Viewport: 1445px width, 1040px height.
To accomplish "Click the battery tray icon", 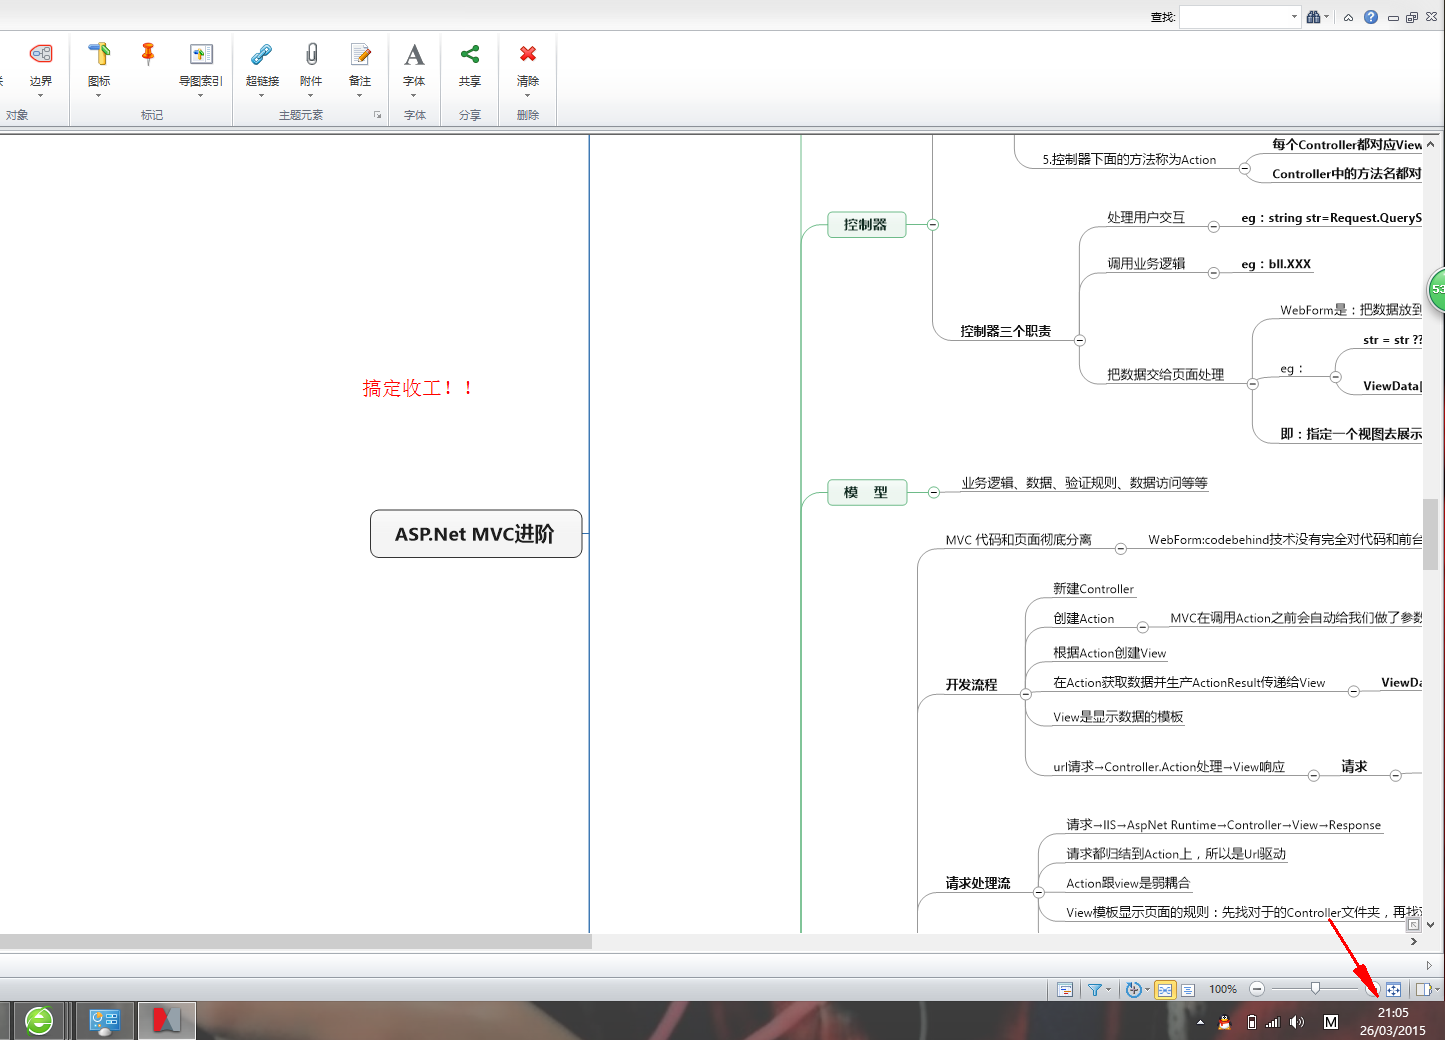I will pos(1251,1022).
